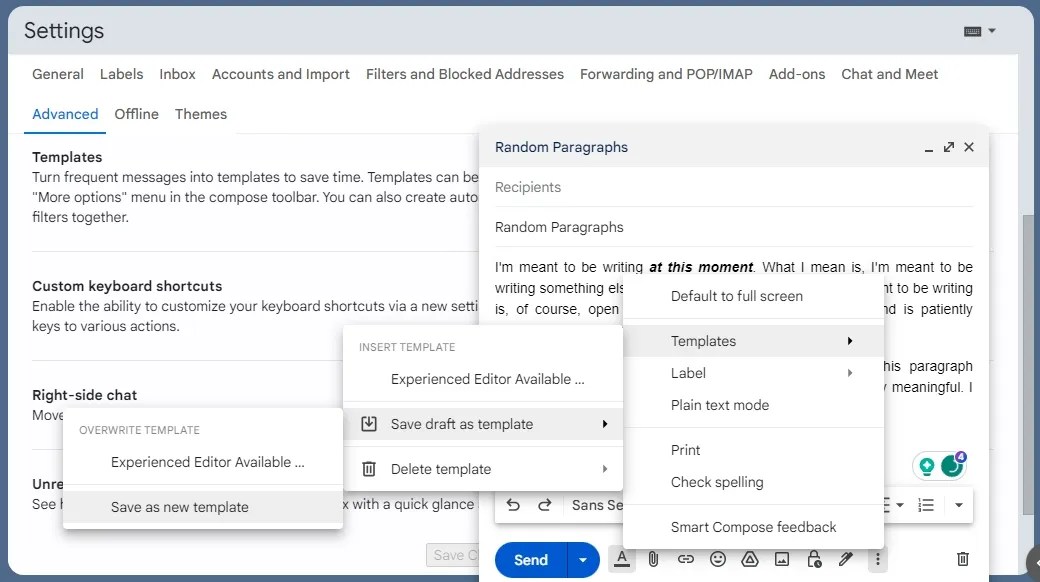Click the redo arrow in formatting toolbar
Screen dimensions: 1040x582
tap(545, 505)
